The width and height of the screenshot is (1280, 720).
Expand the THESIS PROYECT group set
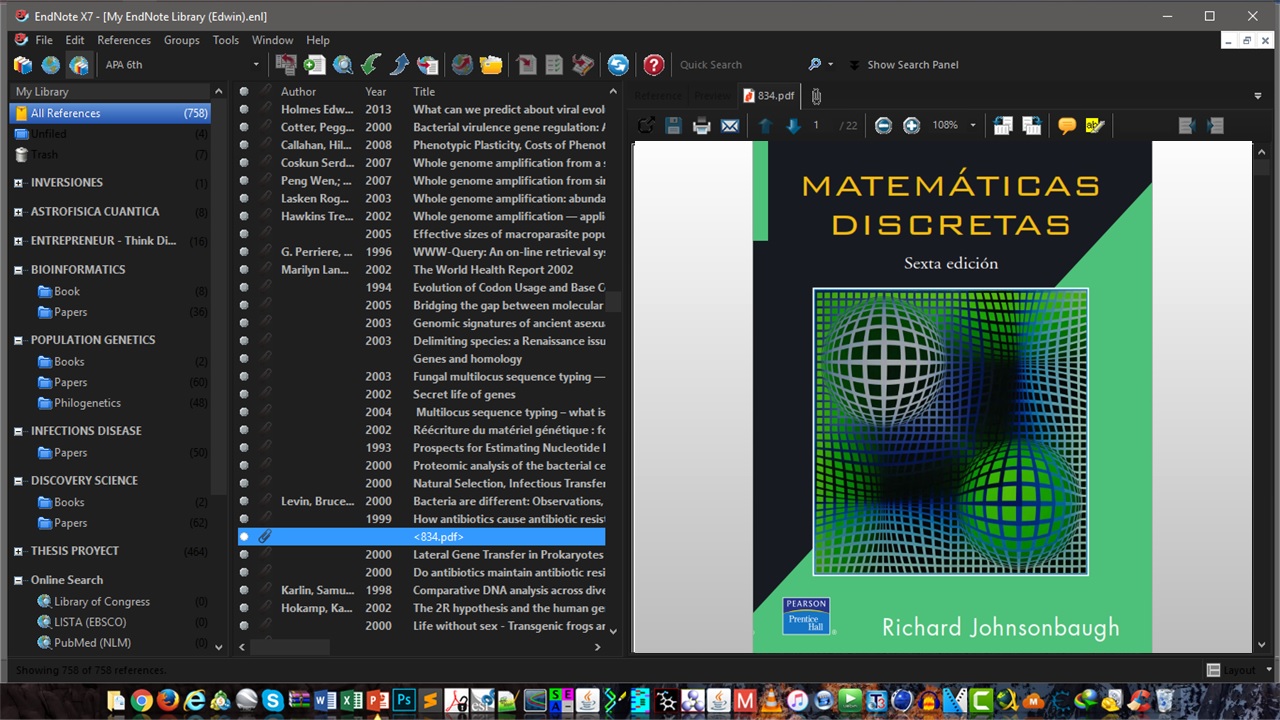click(18, 551)
